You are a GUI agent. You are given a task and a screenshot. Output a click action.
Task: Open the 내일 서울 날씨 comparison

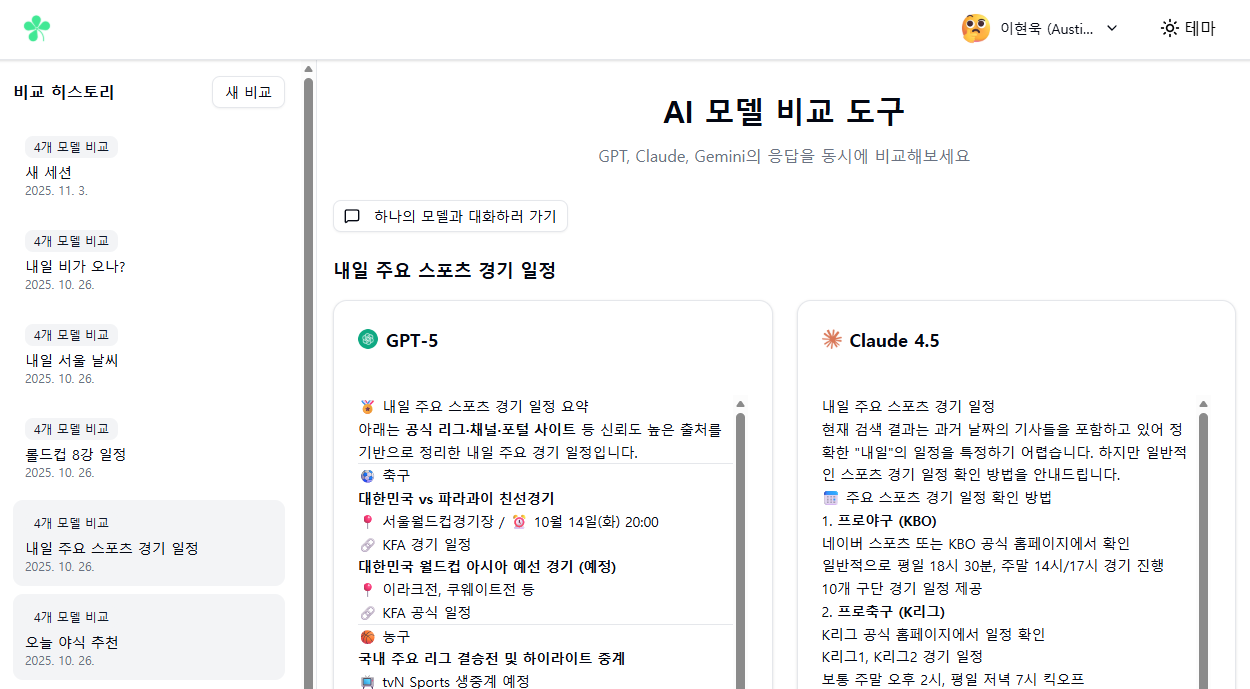(x=148, y=355)
